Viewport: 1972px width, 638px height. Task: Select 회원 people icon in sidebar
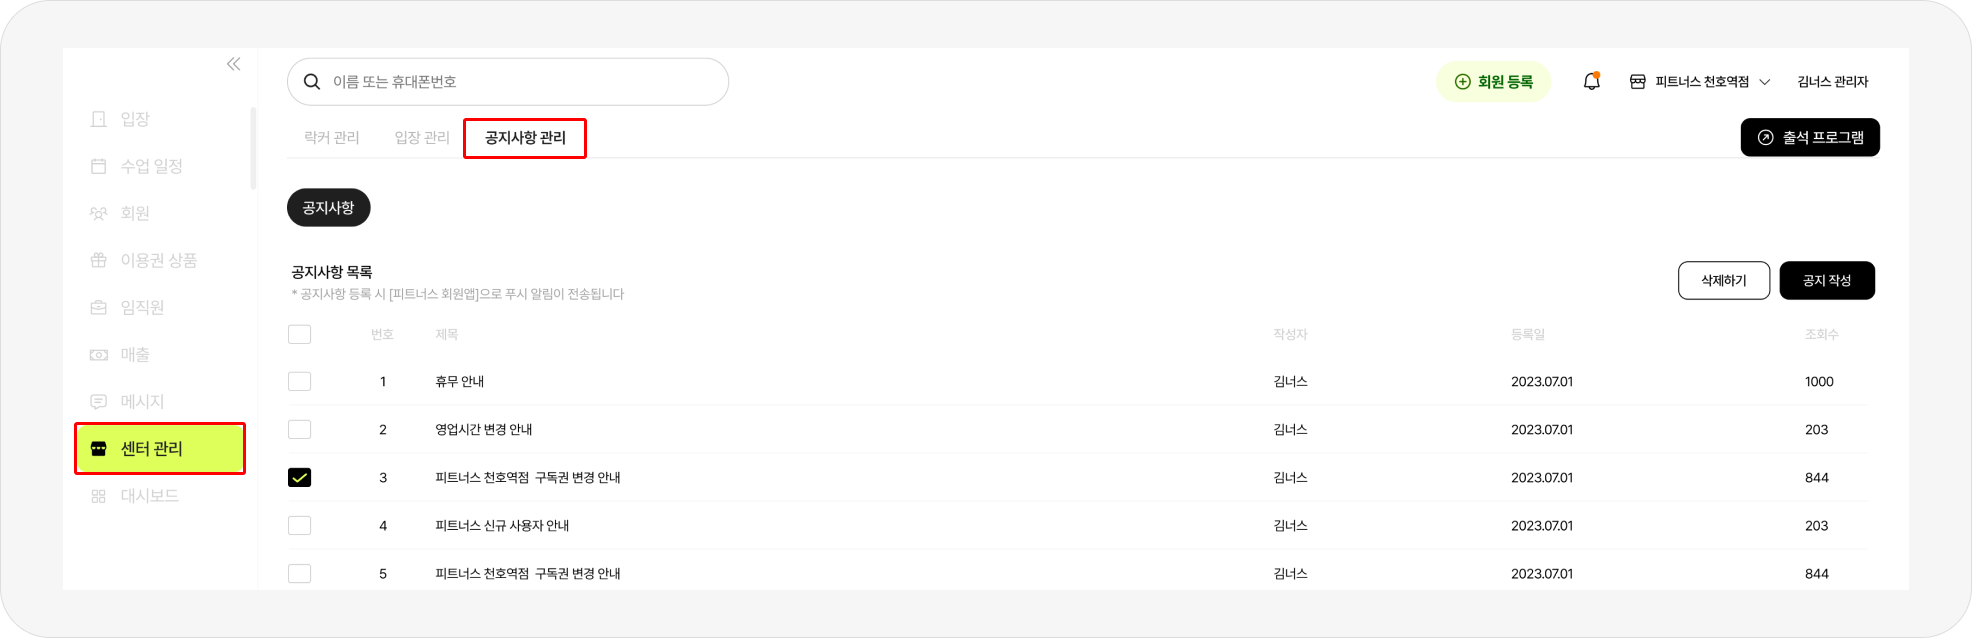98,213
